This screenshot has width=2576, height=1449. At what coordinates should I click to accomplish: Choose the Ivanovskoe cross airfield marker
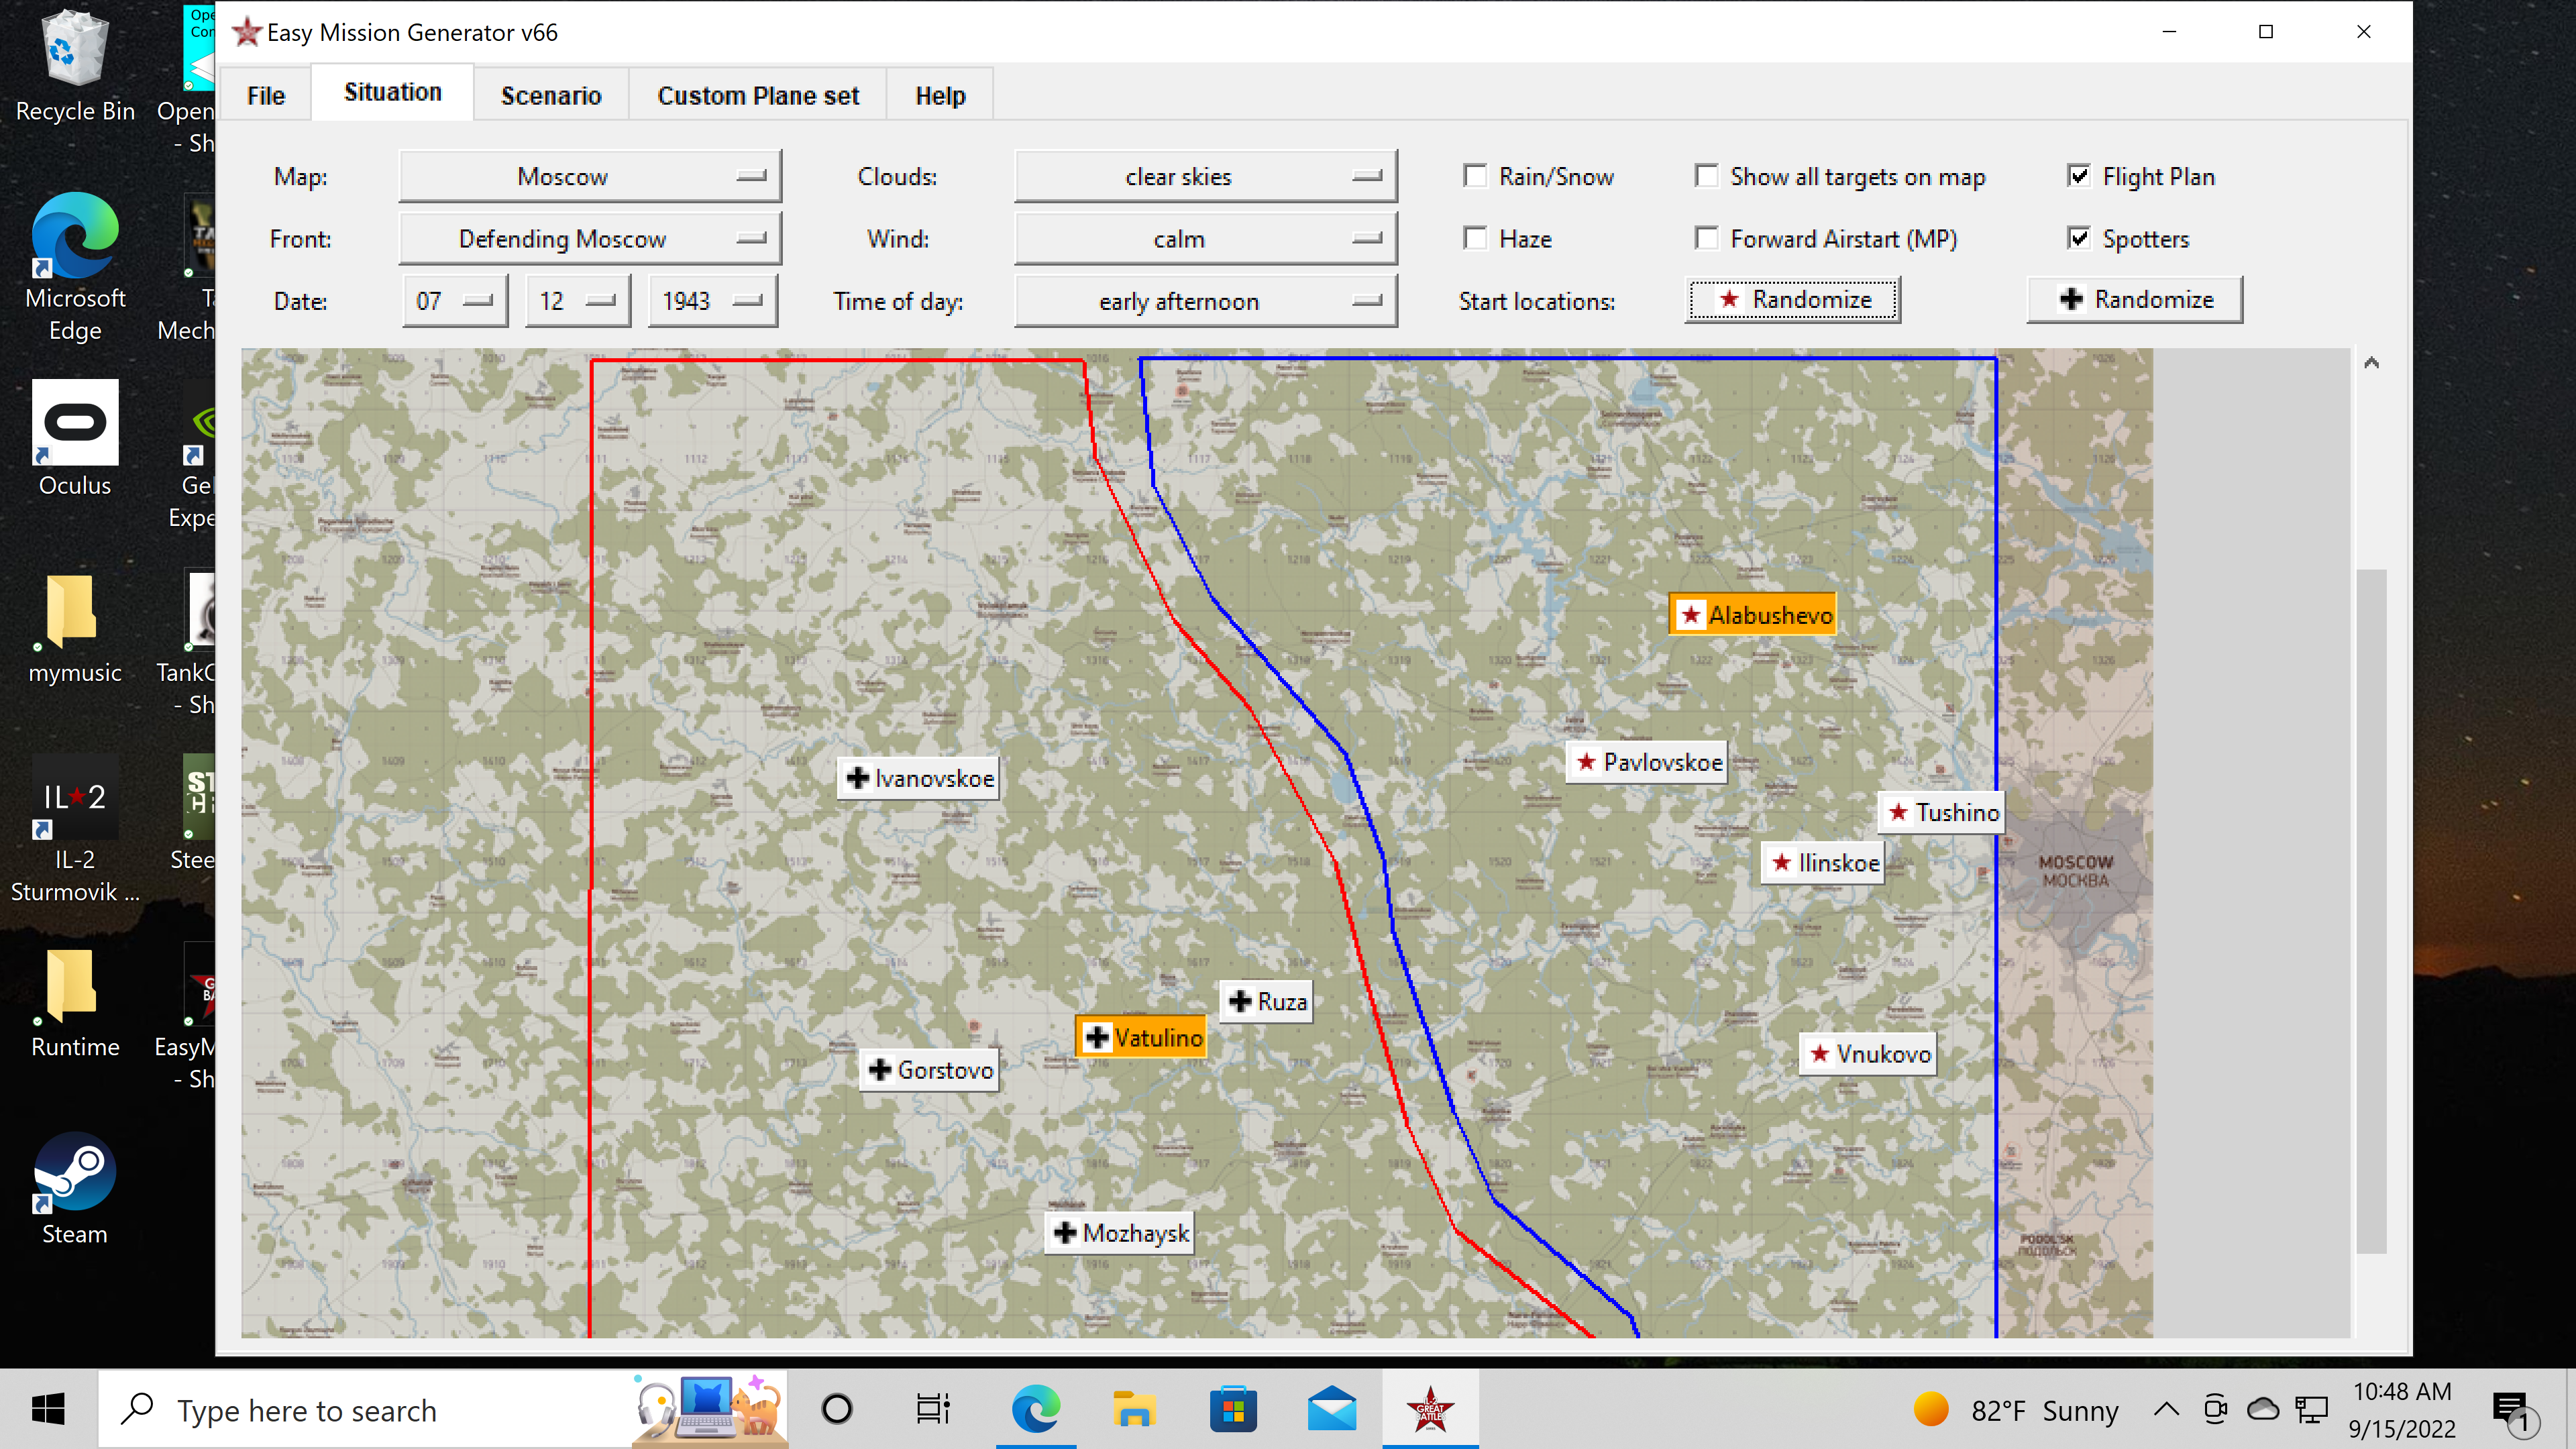[918, 778]
